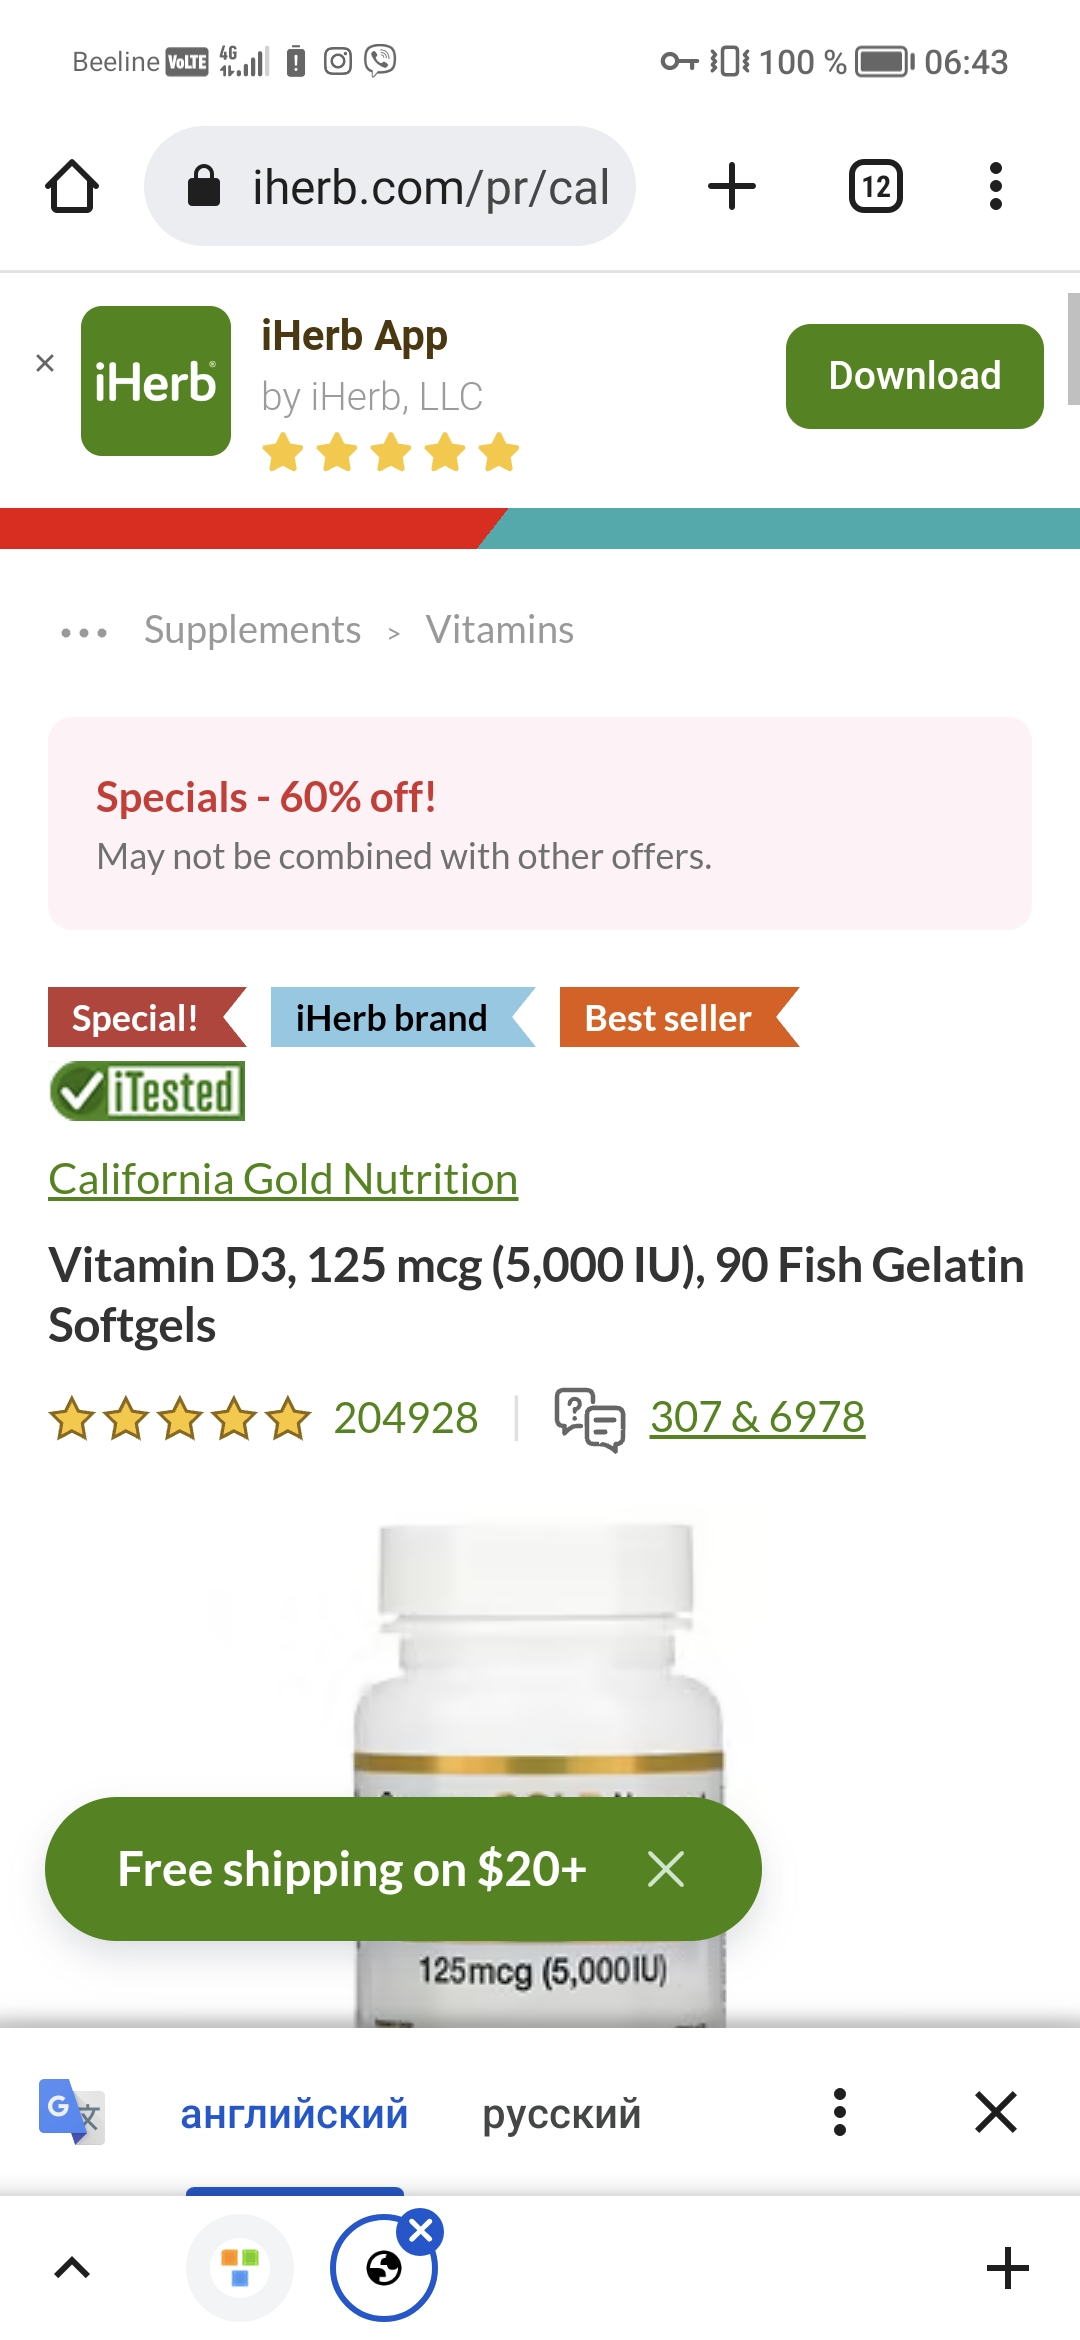The width and height of the screenshot is (1080, 2340).
Task: Tap the browser home icon
Action: pyautogui.click(x=72, y=186)
